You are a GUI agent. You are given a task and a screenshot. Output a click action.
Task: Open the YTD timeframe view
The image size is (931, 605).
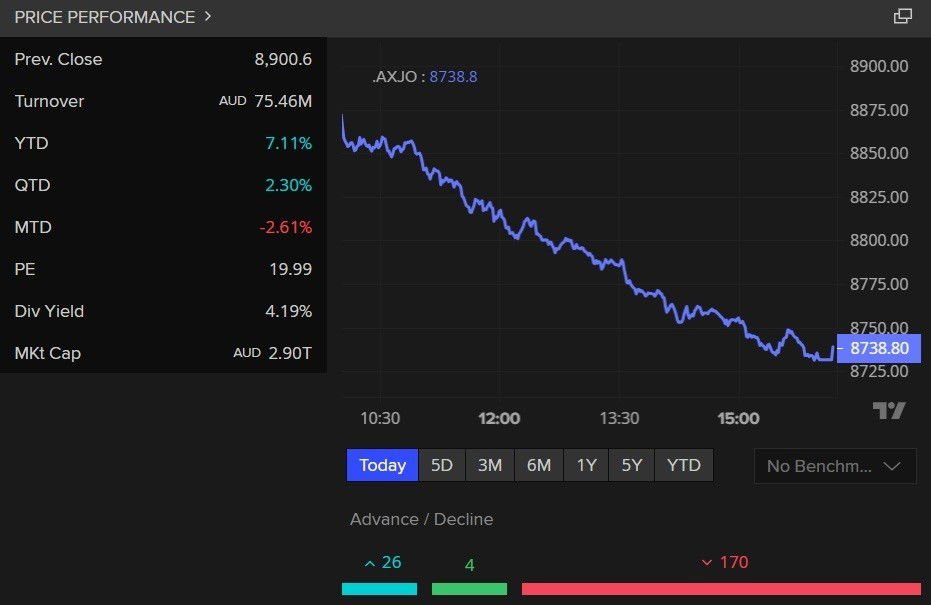tap(683, 465)
